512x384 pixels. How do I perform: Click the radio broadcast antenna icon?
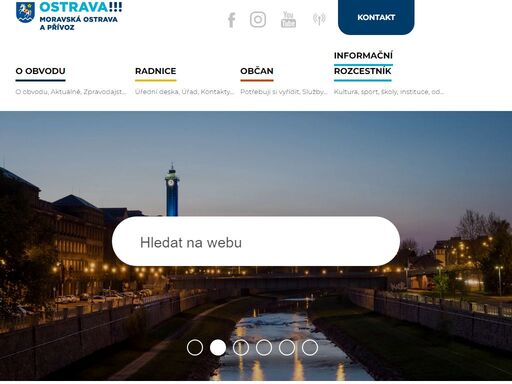pos(319,19)
